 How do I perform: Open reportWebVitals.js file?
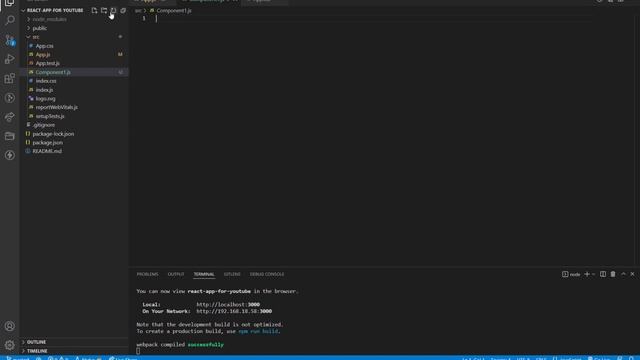(x=74, y=107)
